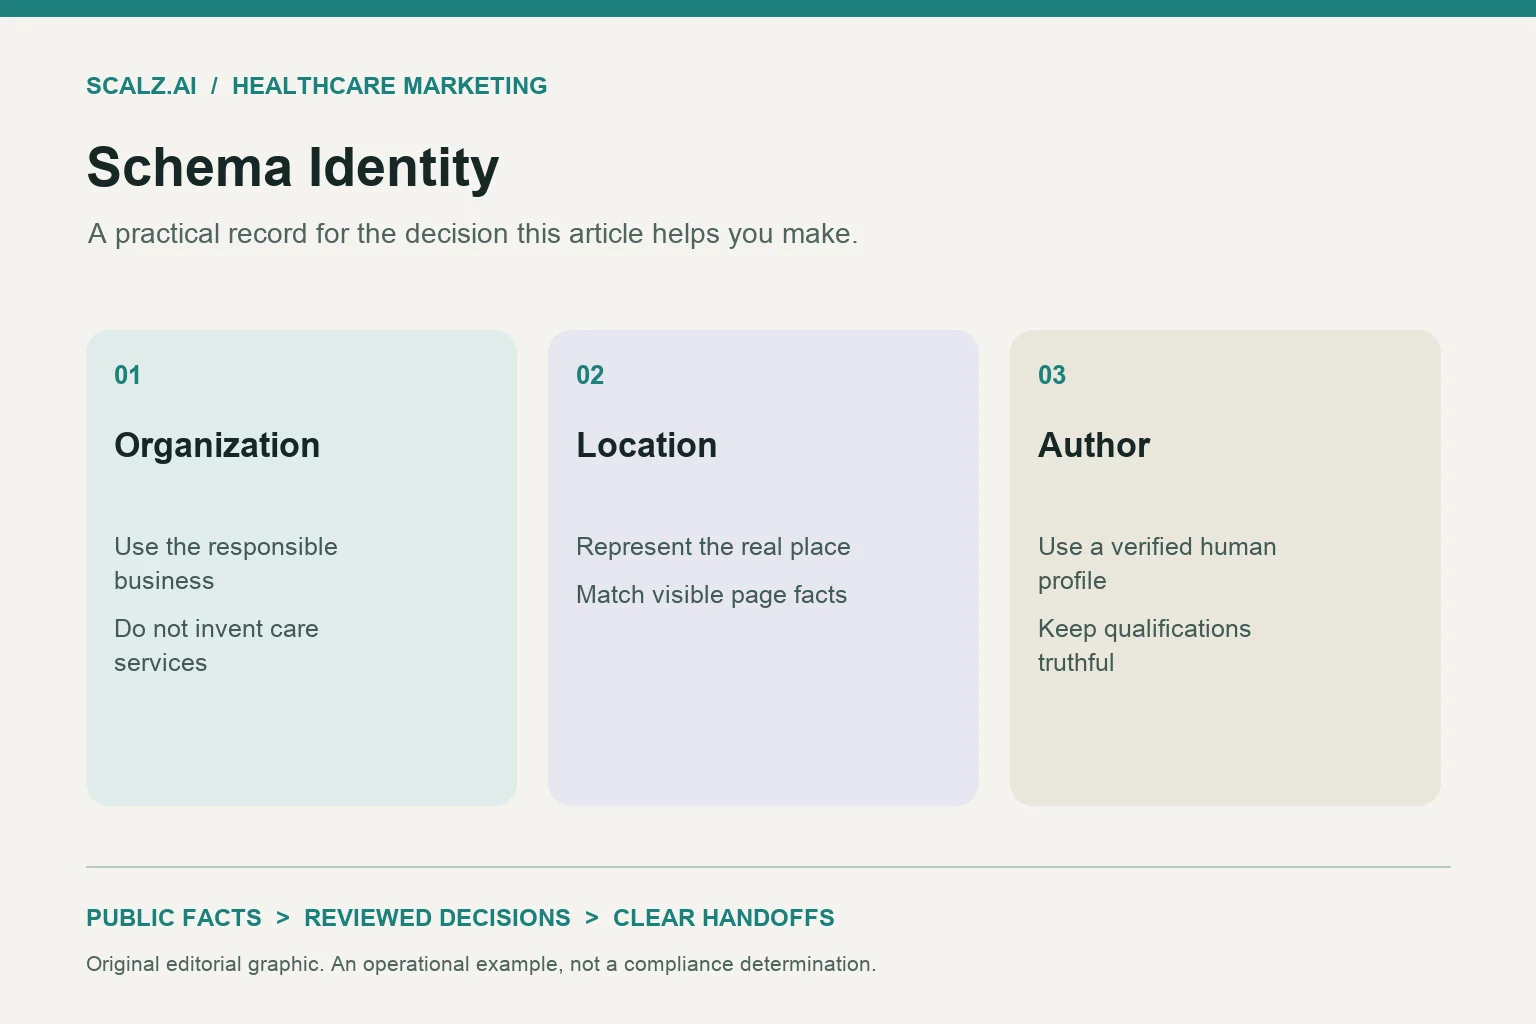Click the number 03 label

pyautogui.click(x=1052, y=375)
